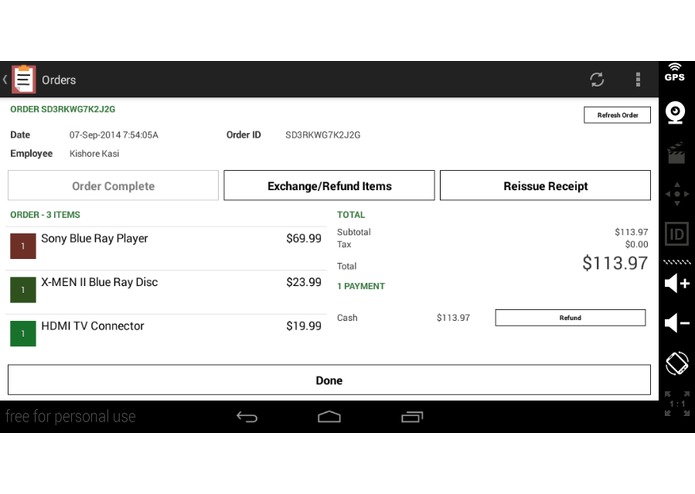Viewport: 695px width, 494px height.
Task: Click the 1 PAYMENT heading
Action: [361, 286]
